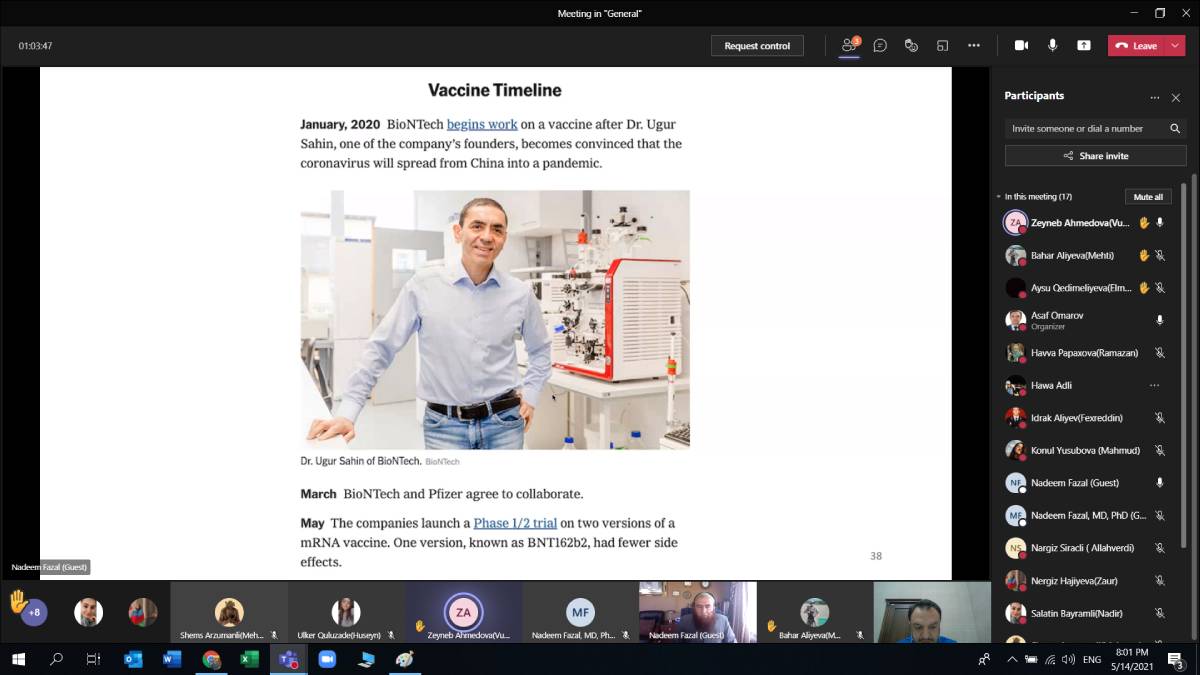Select Zeyneb Ahmedova video tile
Image resolution: width=1200 pixels, height=675 pixels.
tap(463, 612)
